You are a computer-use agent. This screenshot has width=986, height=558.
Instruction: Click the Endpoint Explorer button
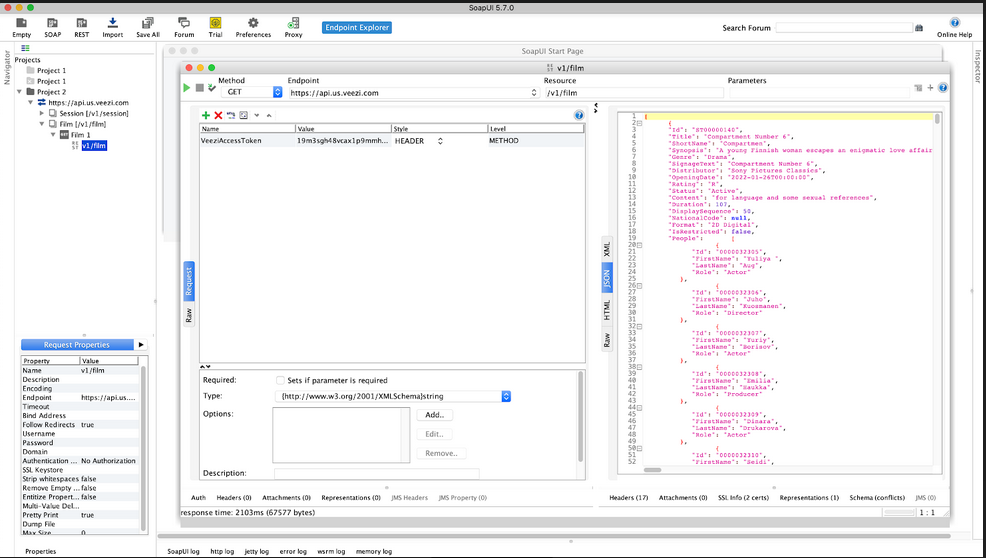(357, 28)
